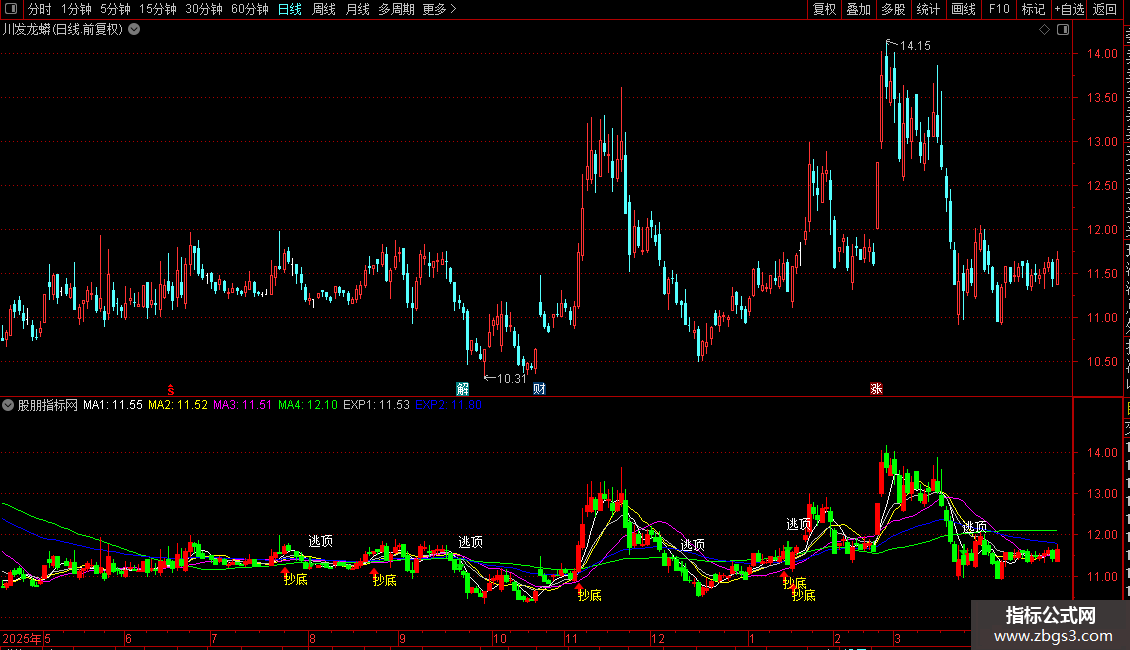1130x650 pixels.
Task: Switch to 周线 weekly chart
Action: tap(324, 9)
